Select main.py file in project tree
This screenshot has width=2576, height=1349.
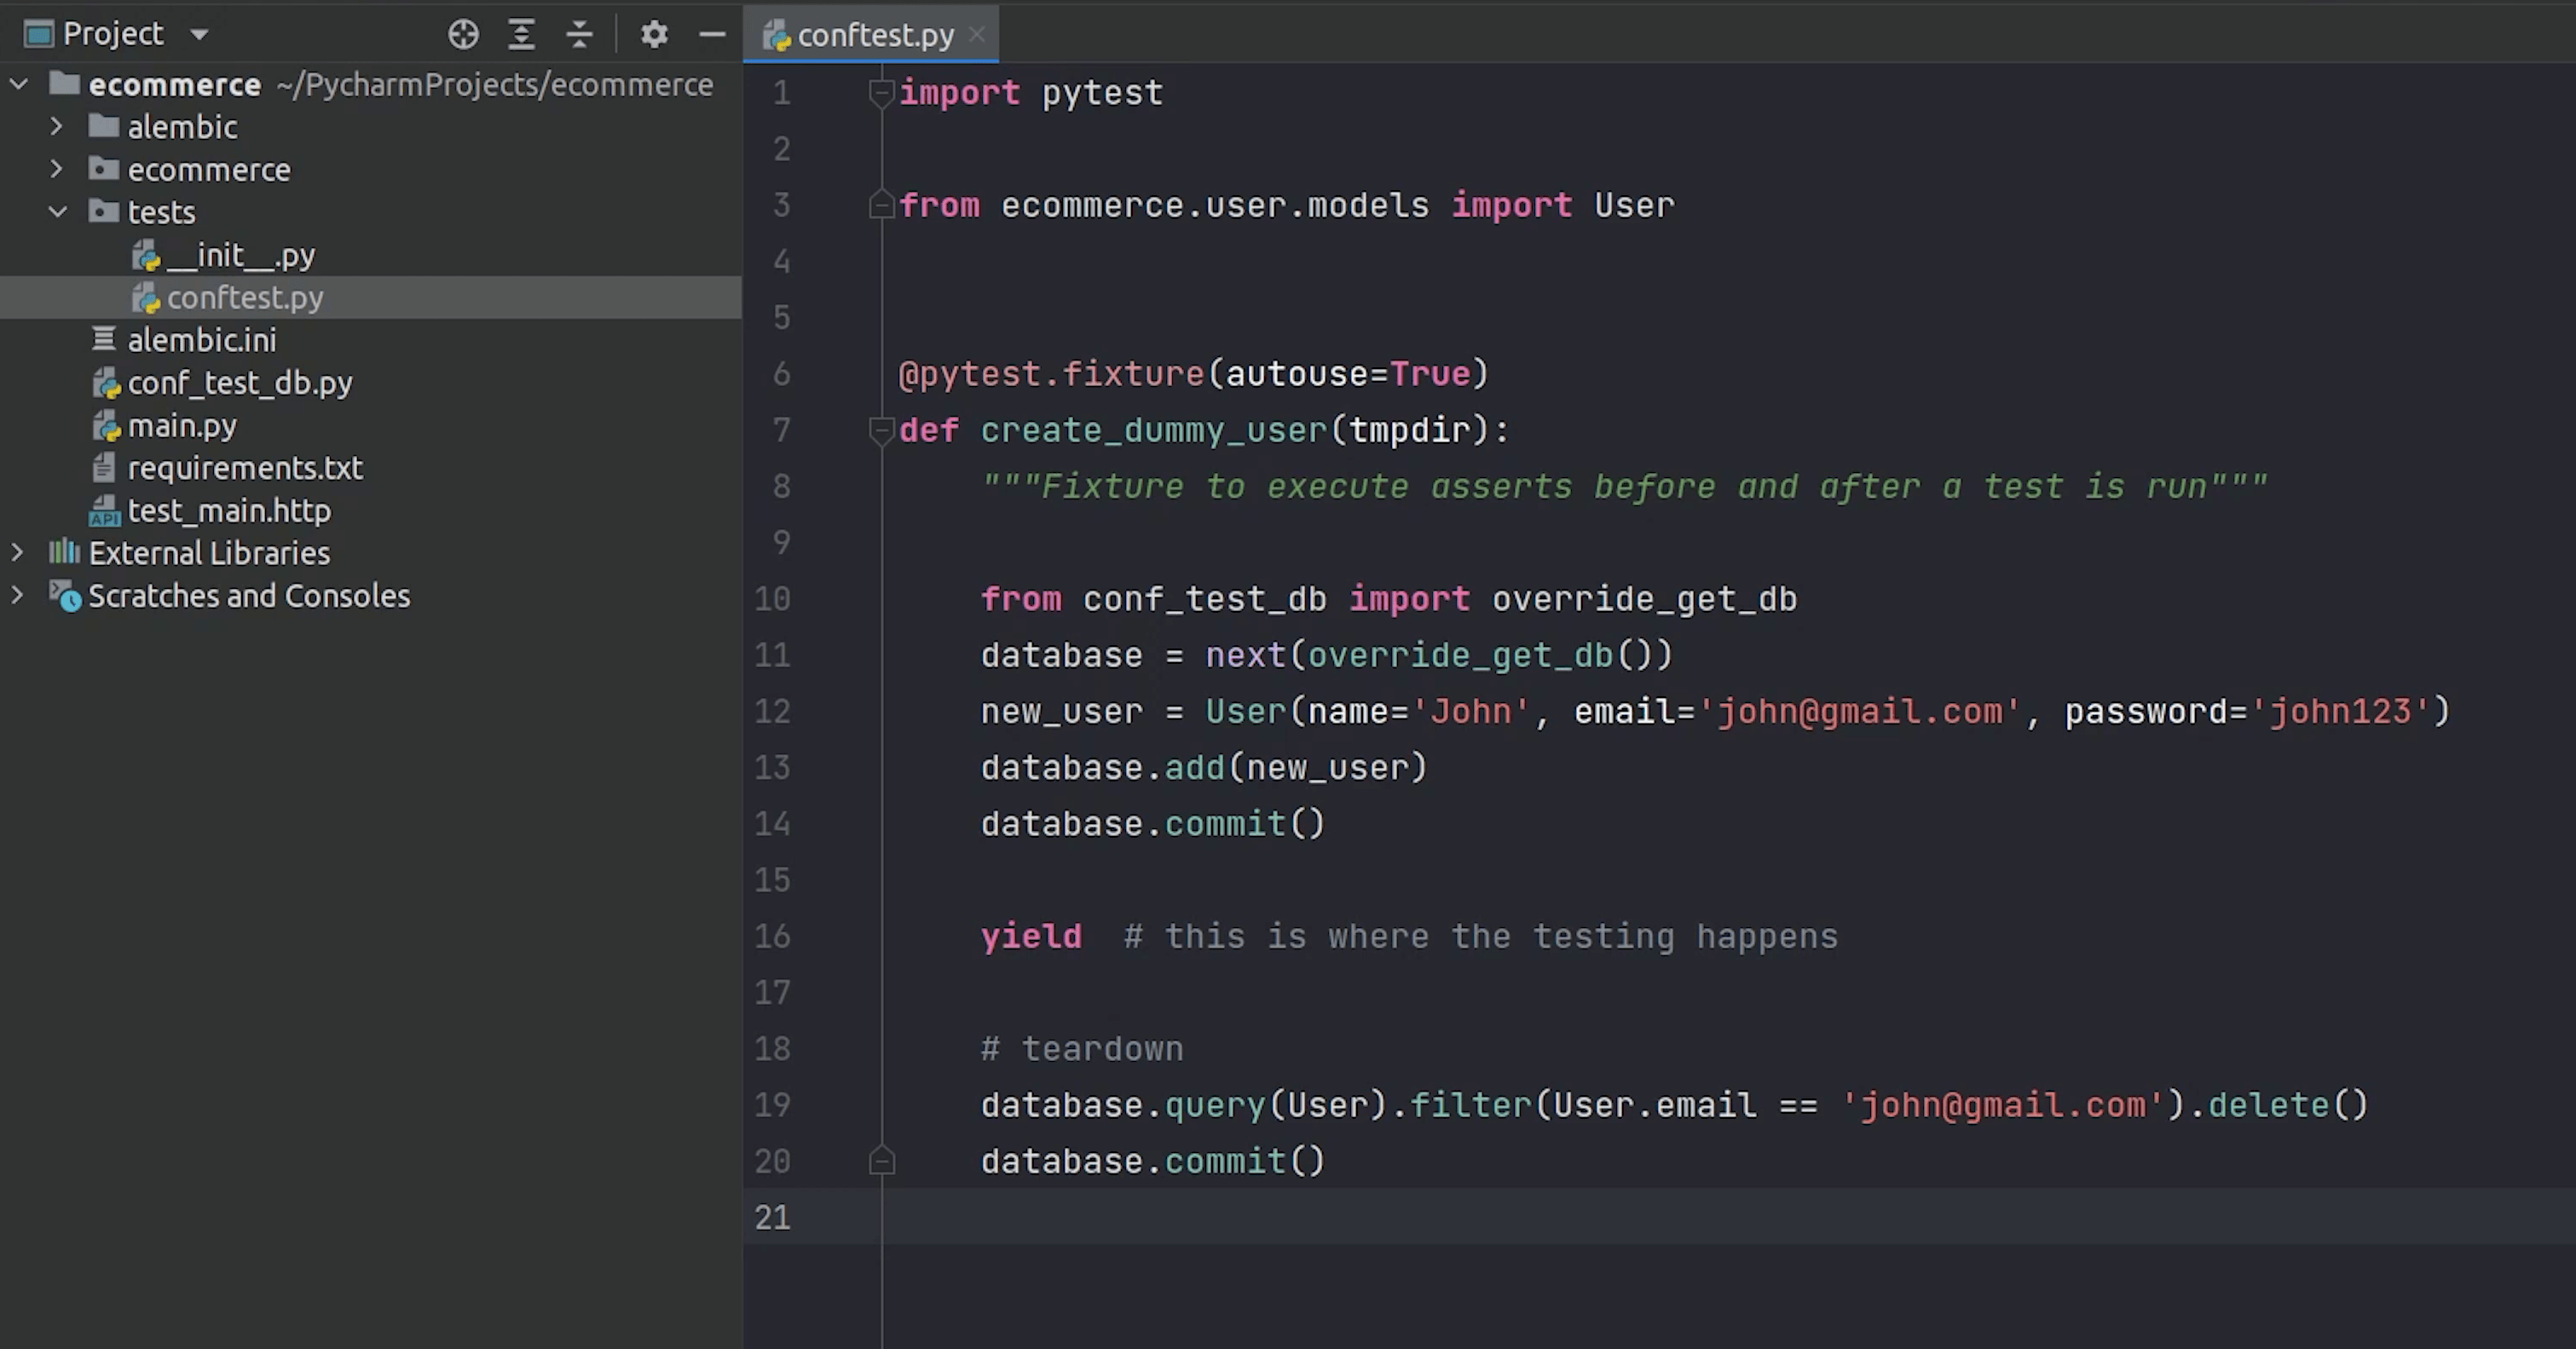[x=182, y=426]
